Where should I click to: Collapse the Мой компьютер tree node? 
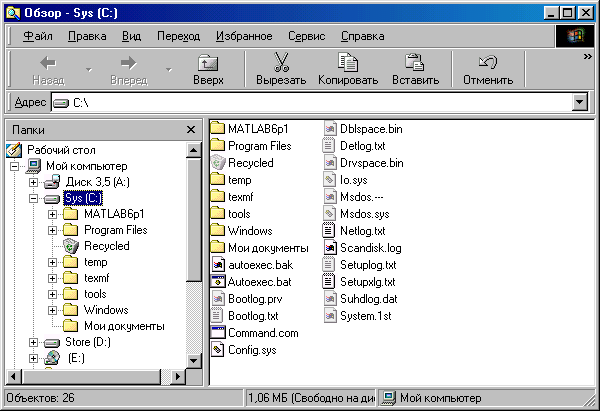click(15, 166)
